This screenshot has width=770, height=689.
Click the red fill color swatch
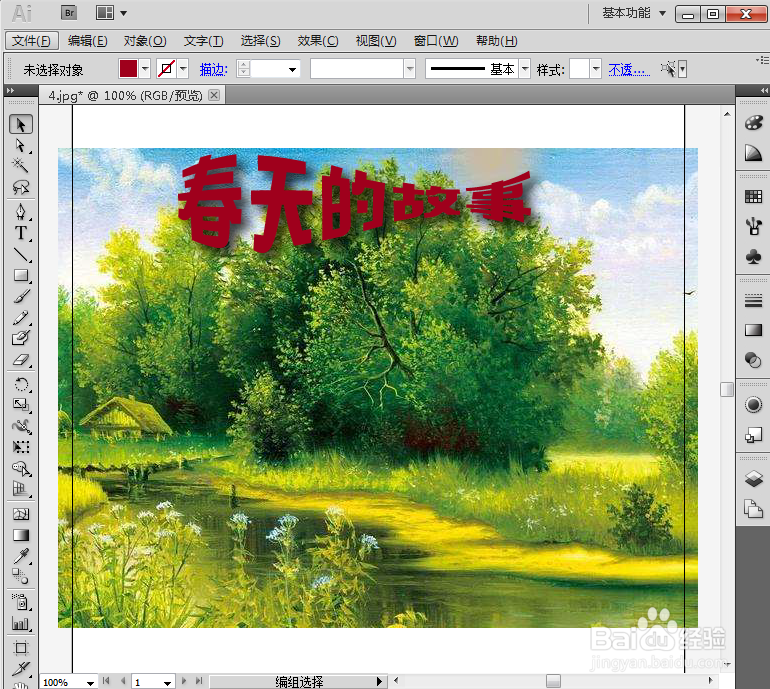tap(128, 69)
